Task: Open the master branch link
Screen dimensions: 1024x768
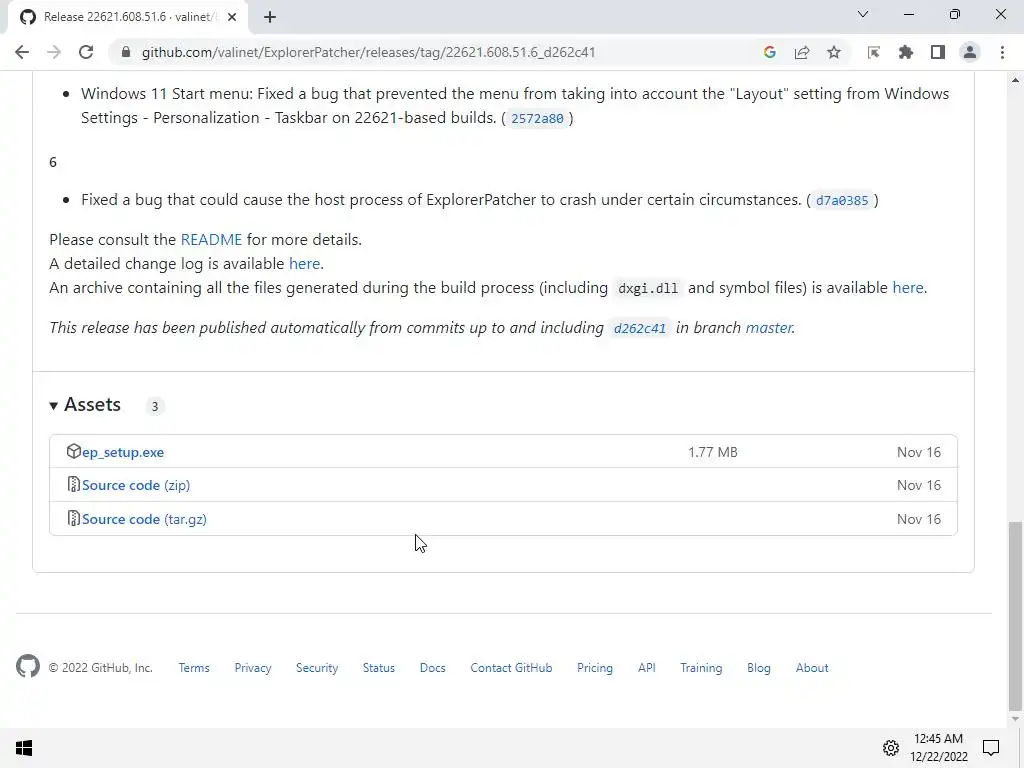Action: [x=769, y=328]
